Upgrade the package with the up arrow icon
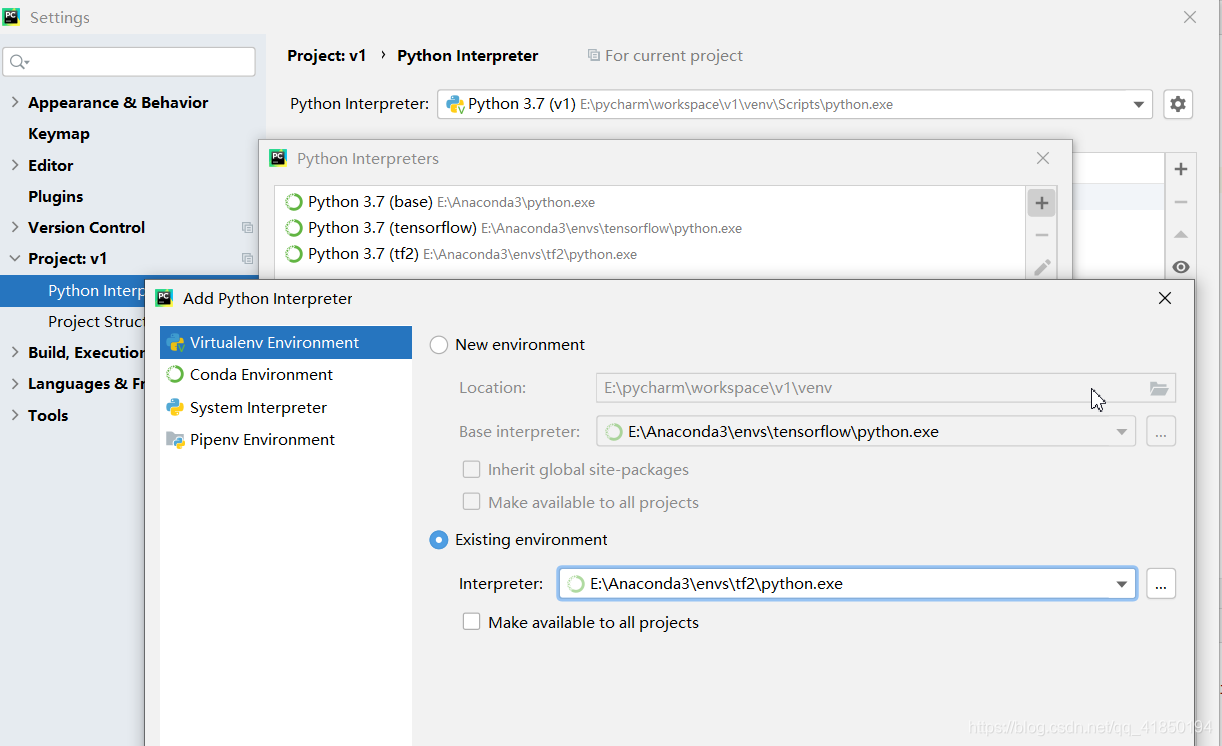This screenshot has width=1222, height=746. tap(1181, 235)
